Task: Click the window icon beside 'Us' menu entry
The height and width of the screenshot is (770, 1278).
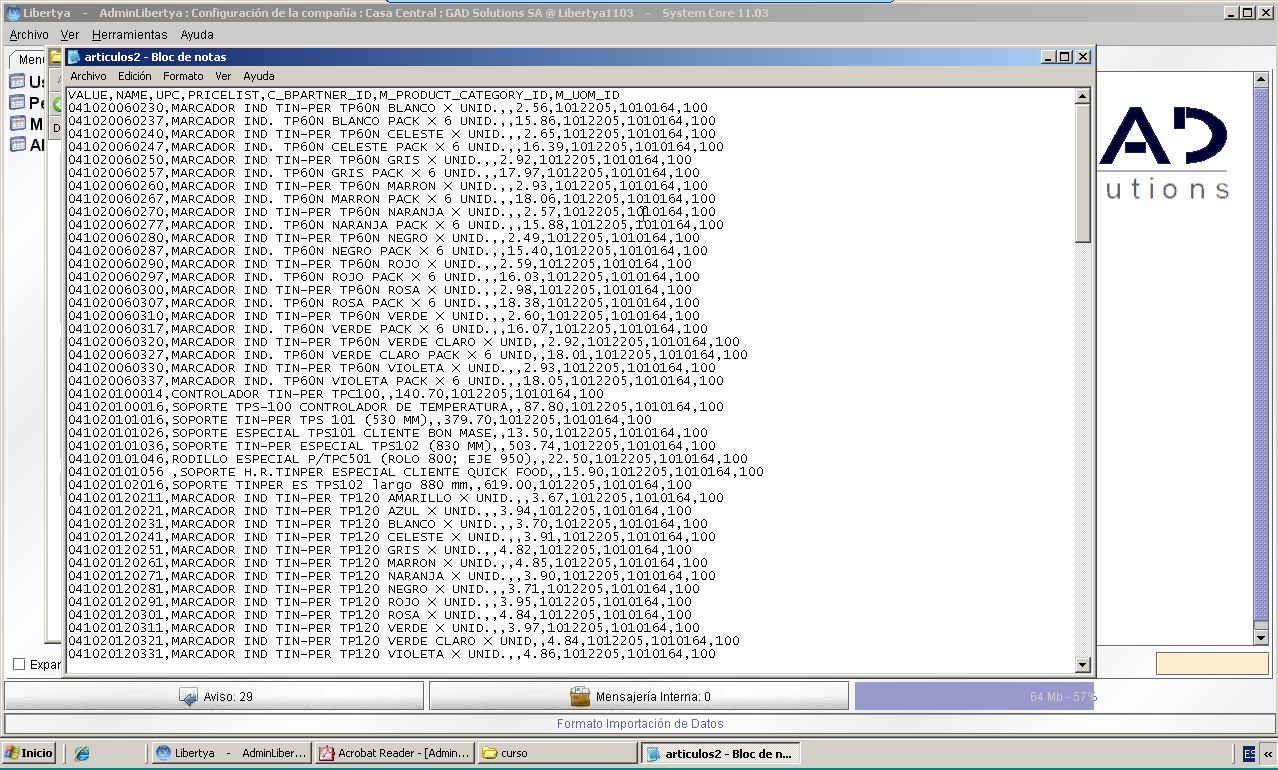Action: tap(17, 81)
